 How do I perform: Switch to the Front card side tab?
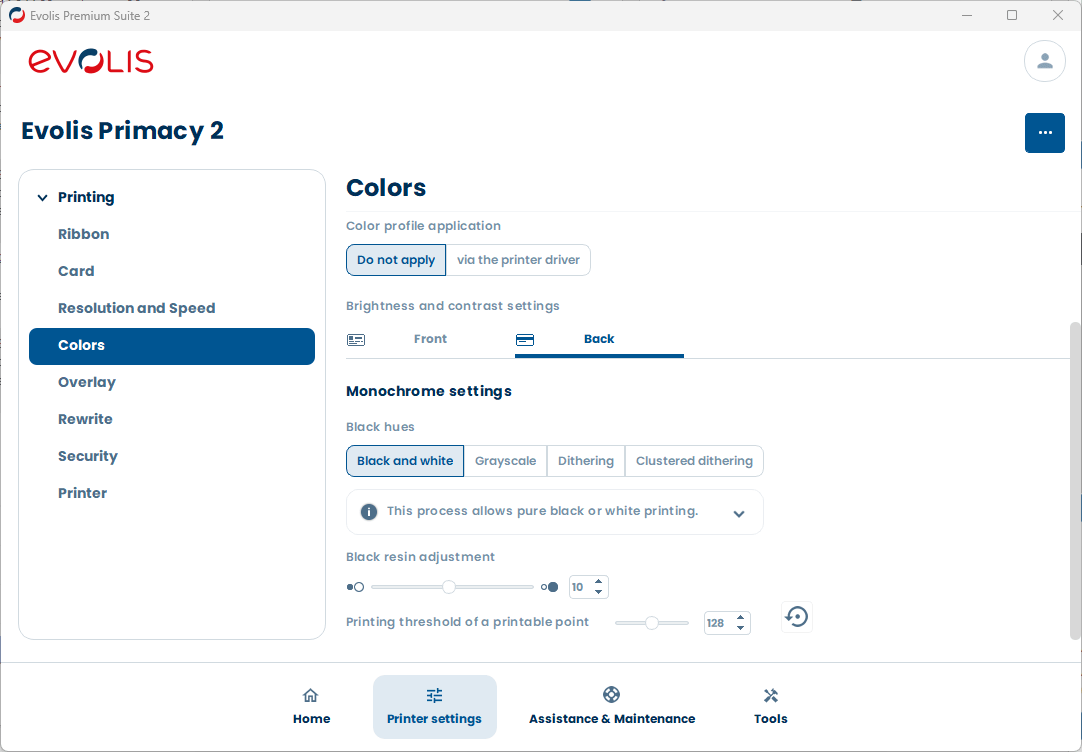tap(430, 339)
